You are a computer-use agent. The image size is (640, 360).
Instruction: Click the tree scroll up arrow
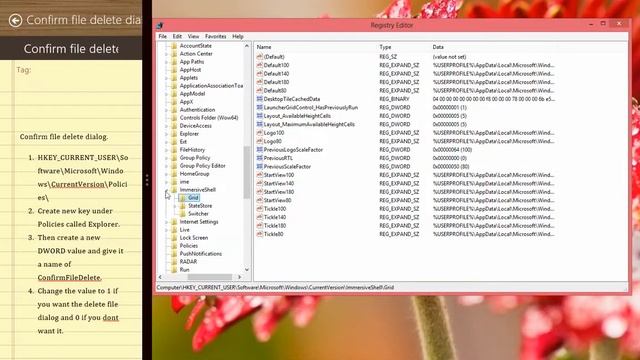(x=247, y=46)
